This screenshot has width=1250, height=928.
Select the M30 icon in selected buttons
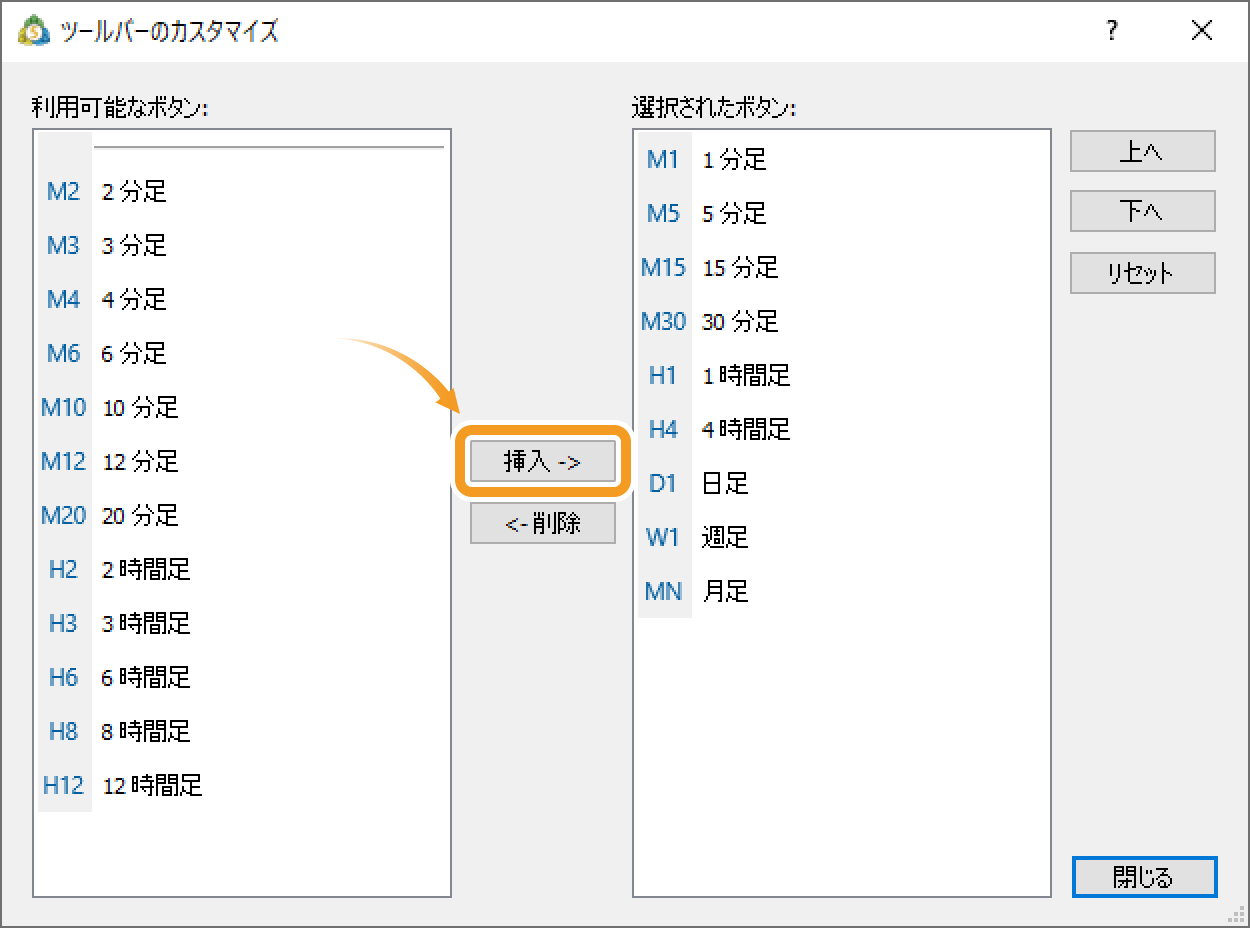[x=663, y=322]
